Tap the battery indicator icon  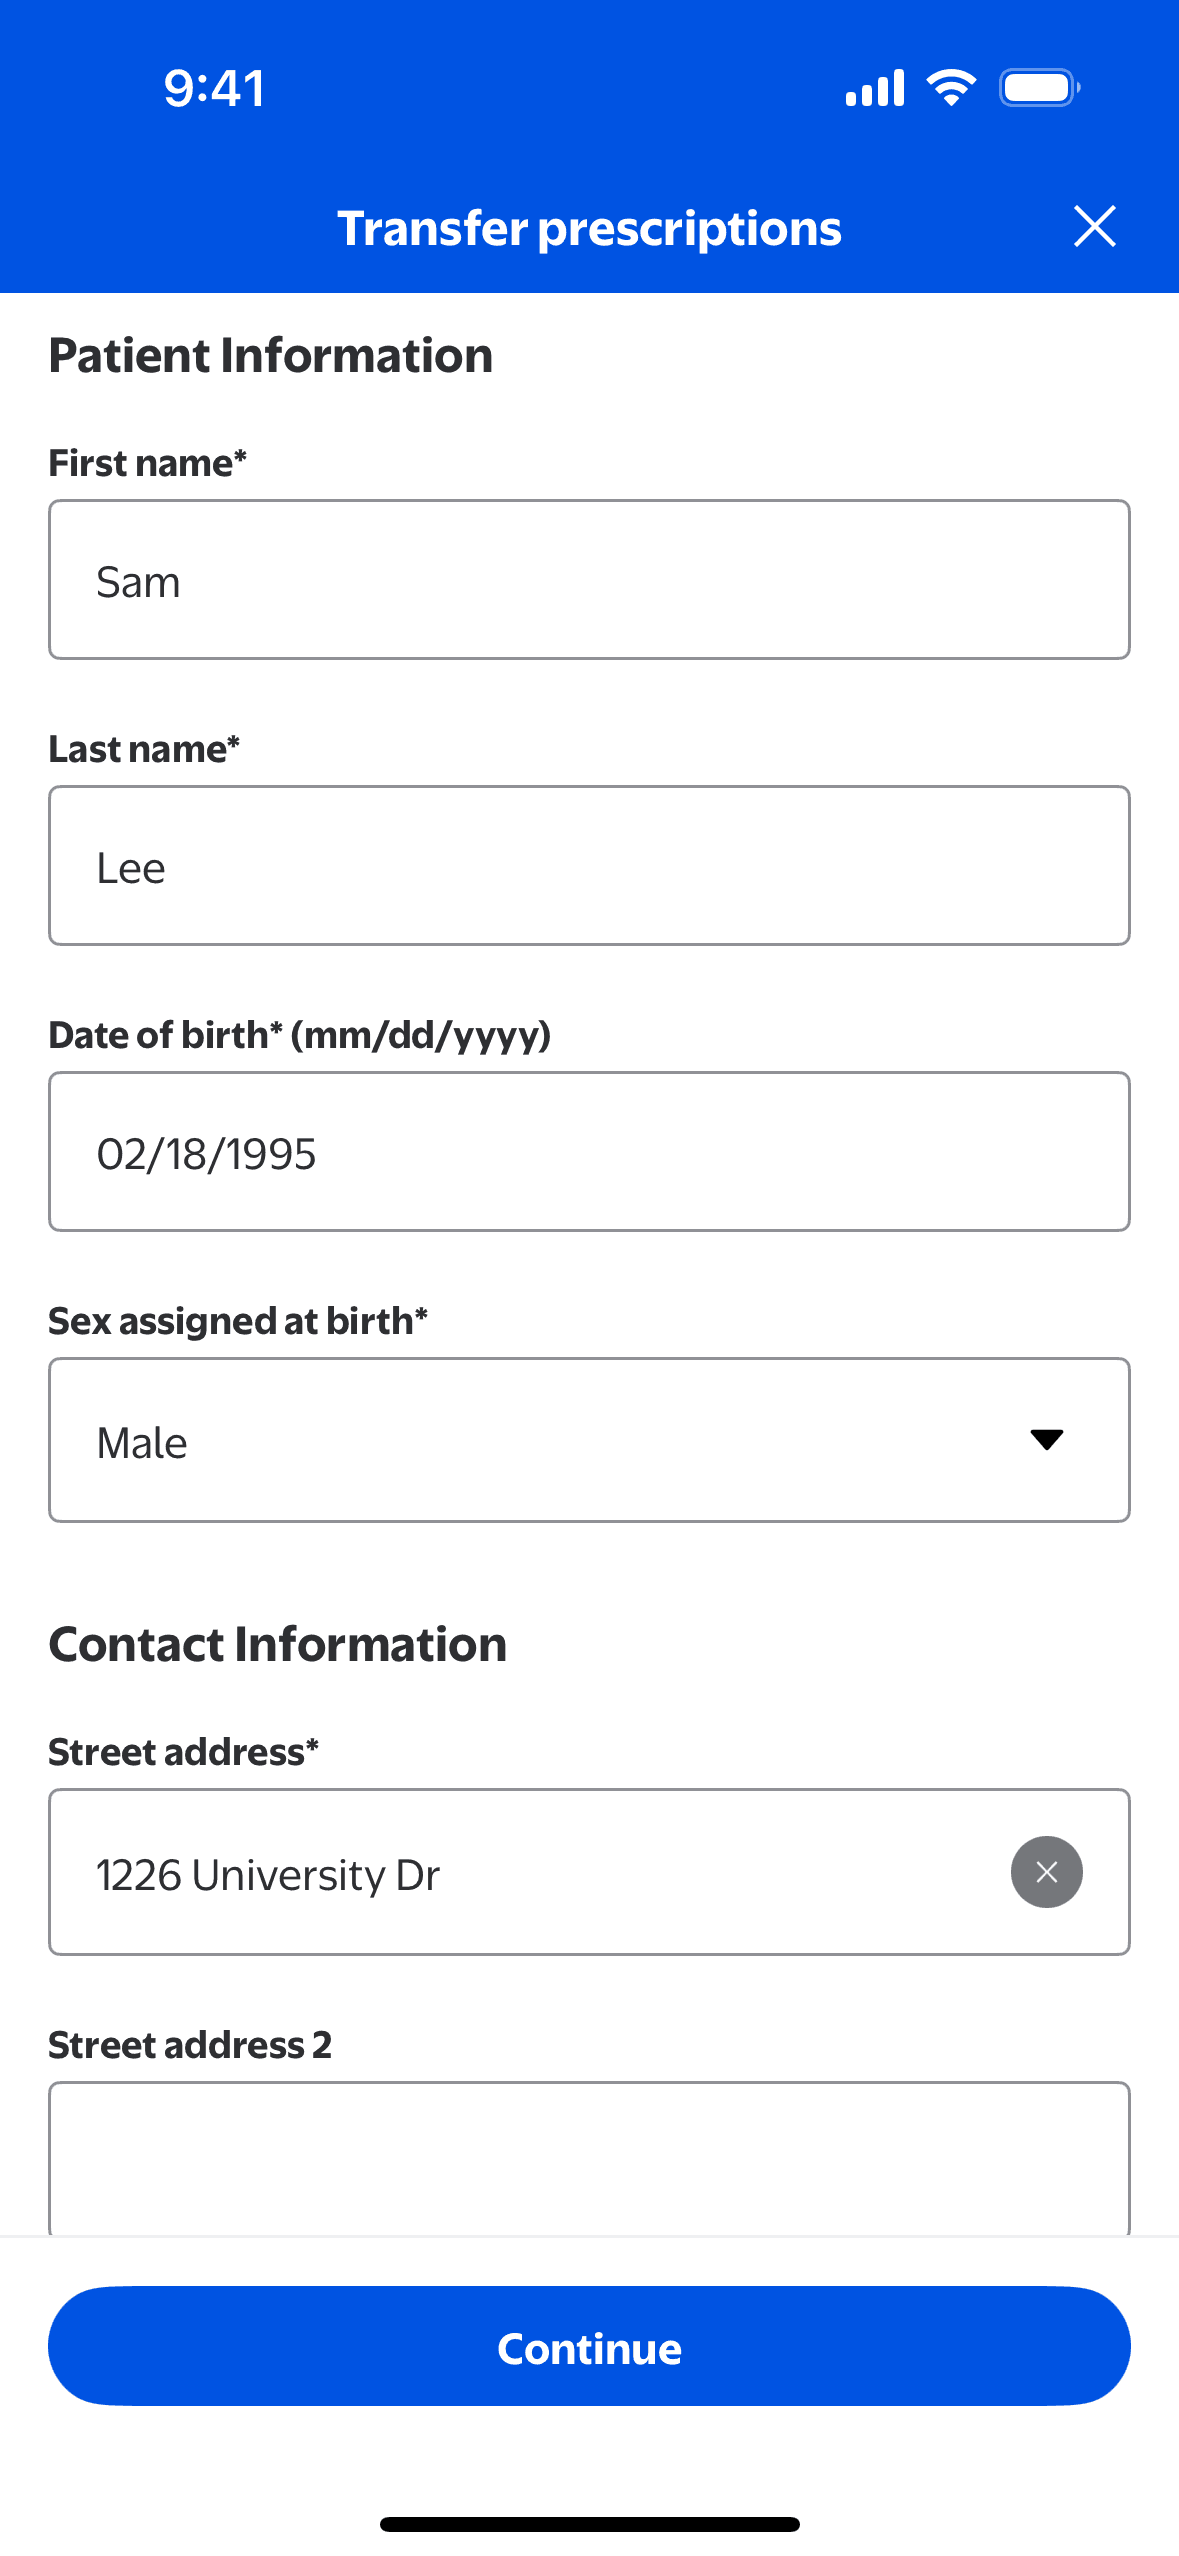coord(1039,88)
